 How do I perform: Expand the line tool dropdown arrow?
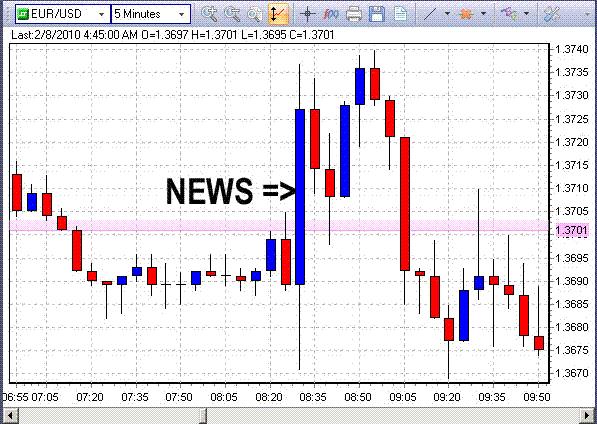pyautogui.click(x=447, y=14)
